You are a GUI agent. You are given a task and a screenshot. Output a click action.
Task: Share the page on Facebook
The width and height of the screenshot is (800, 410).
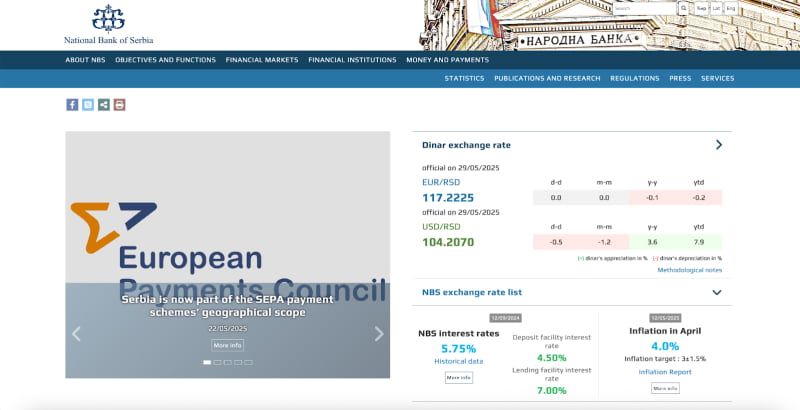(x=72, y=104)
